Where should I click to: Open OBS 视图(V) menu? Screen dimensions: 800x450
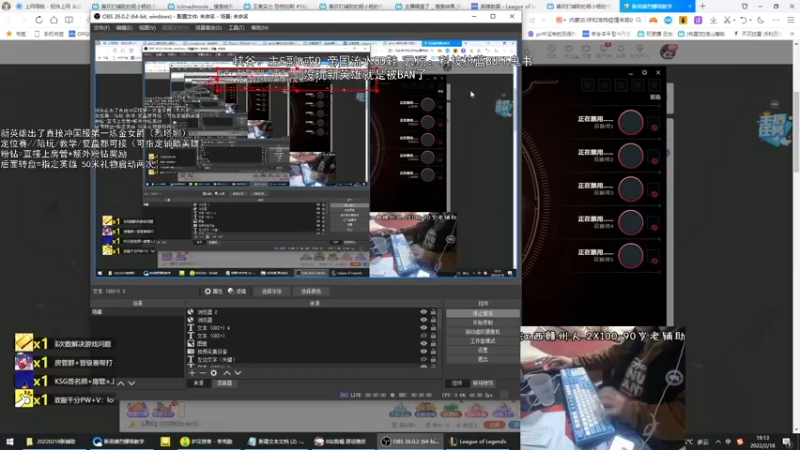pyautogui.click(x=147, y=28)
